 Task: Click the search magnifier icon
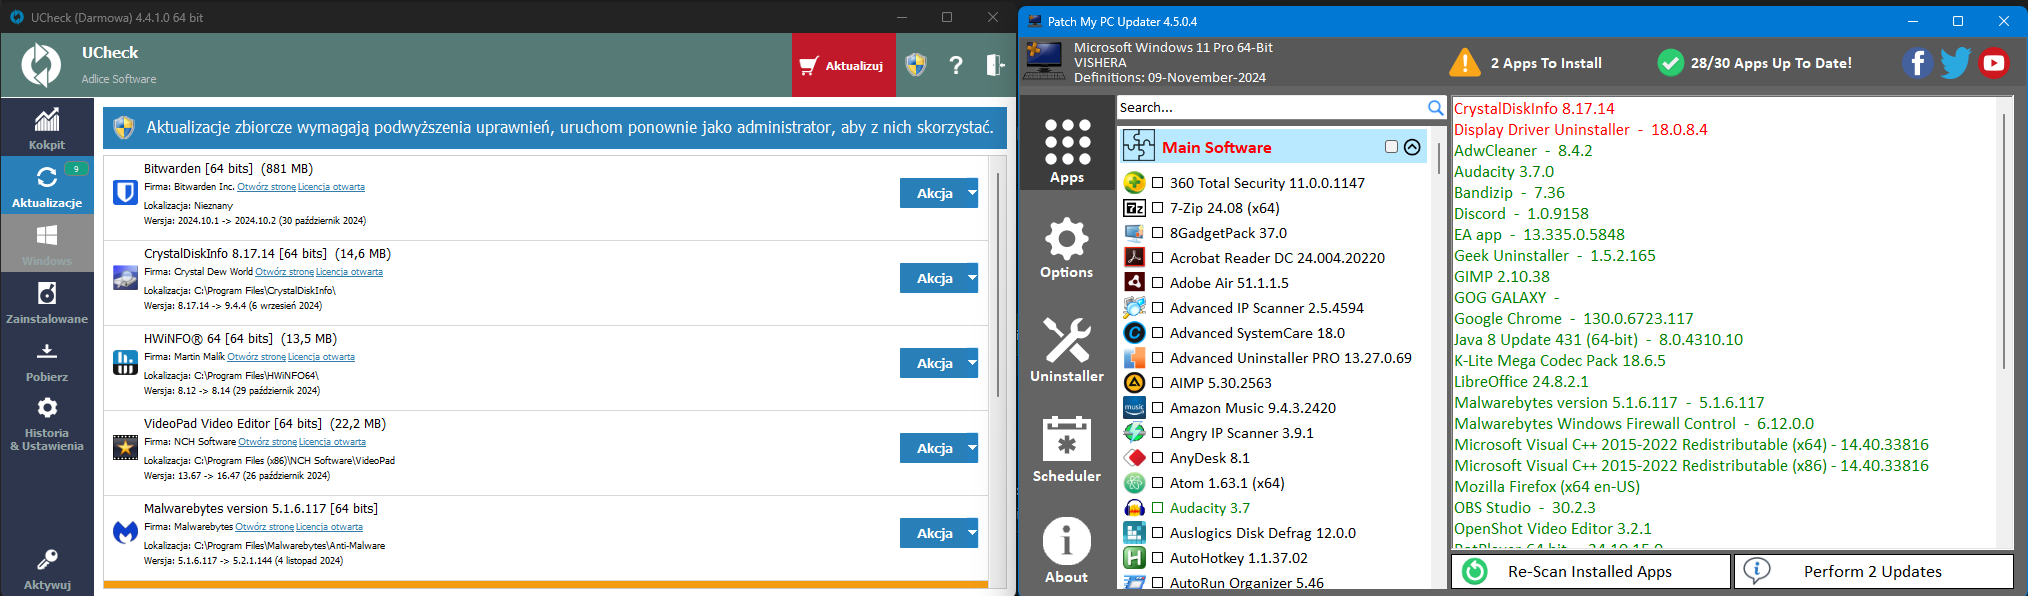click(x=1435, y=108)
